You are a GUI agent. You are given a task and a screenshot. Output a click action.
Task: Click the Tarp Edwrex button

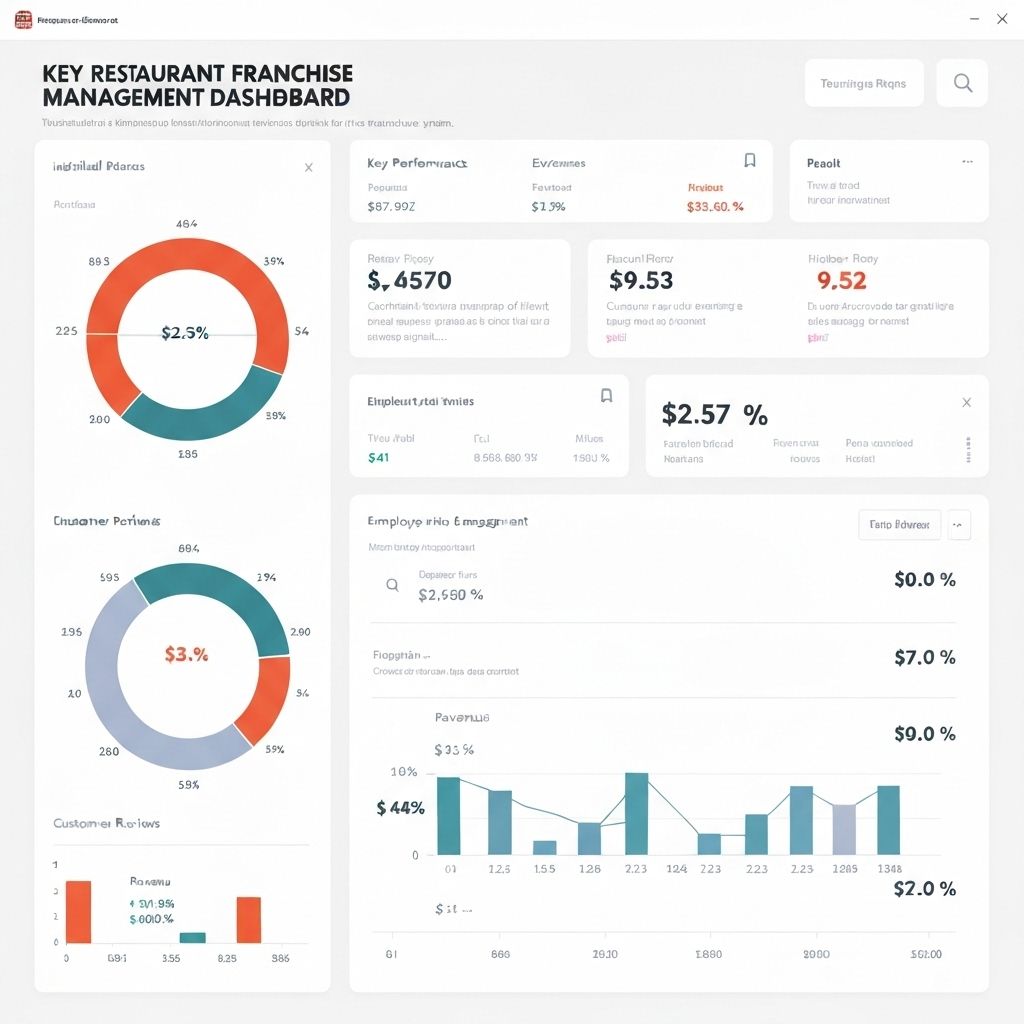click(x=898, y=524)
